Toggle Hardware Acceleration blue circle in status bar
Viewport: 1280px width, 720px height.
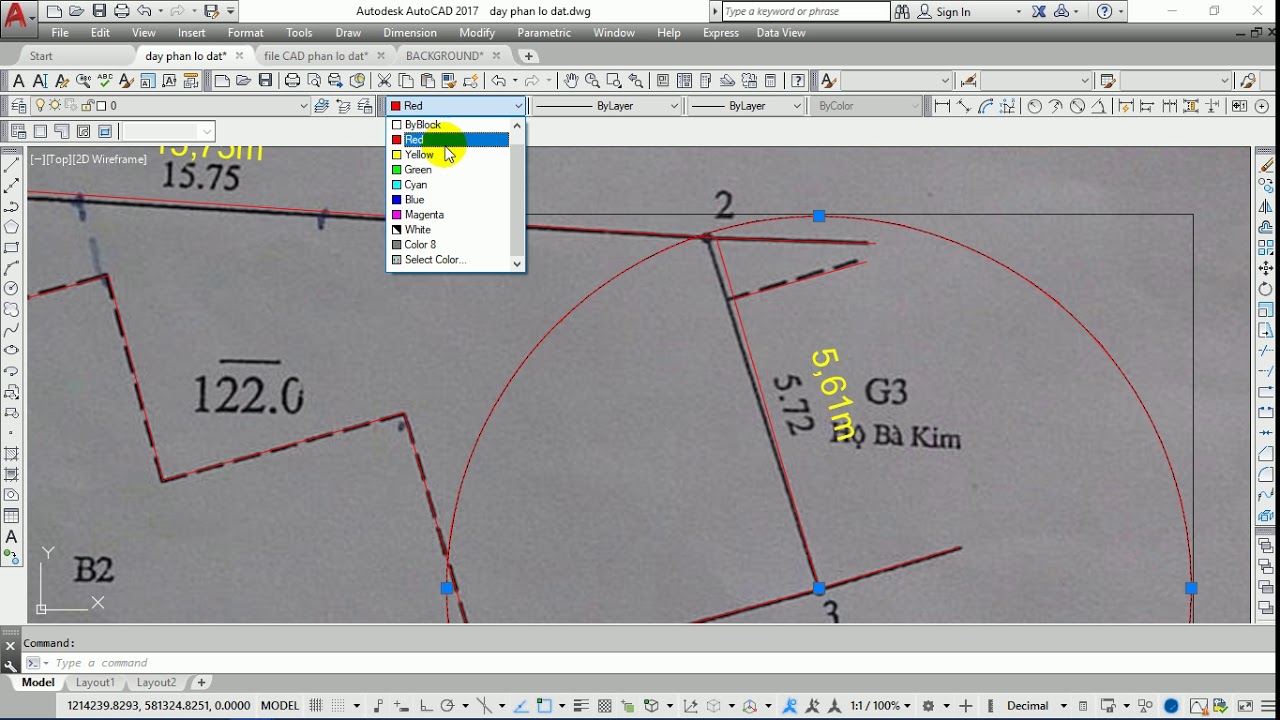coord(1171,706)
